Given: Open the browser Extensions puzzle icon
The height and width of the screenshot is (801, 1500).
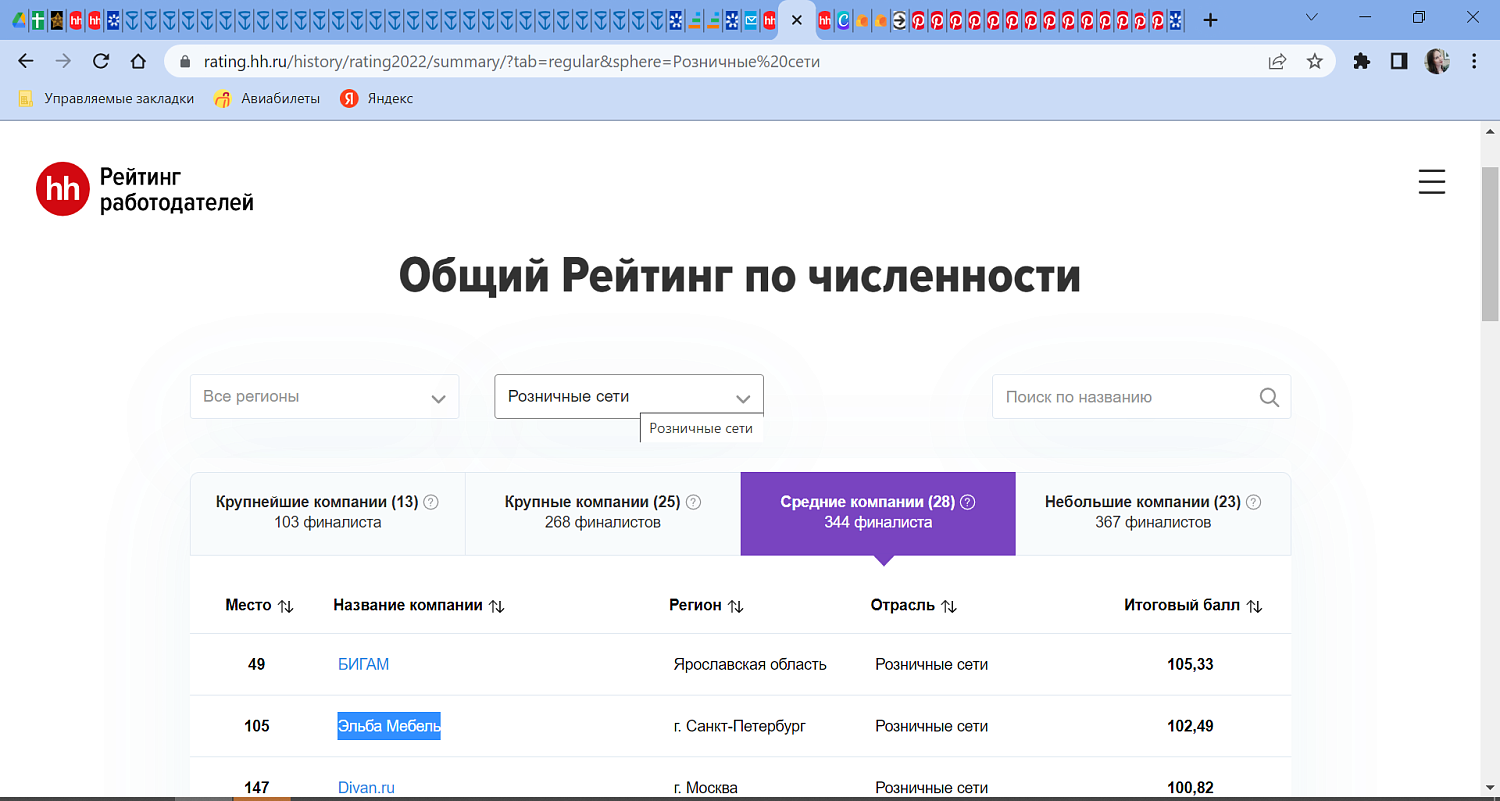Looking at the screenshot, I should [1361, 61].
